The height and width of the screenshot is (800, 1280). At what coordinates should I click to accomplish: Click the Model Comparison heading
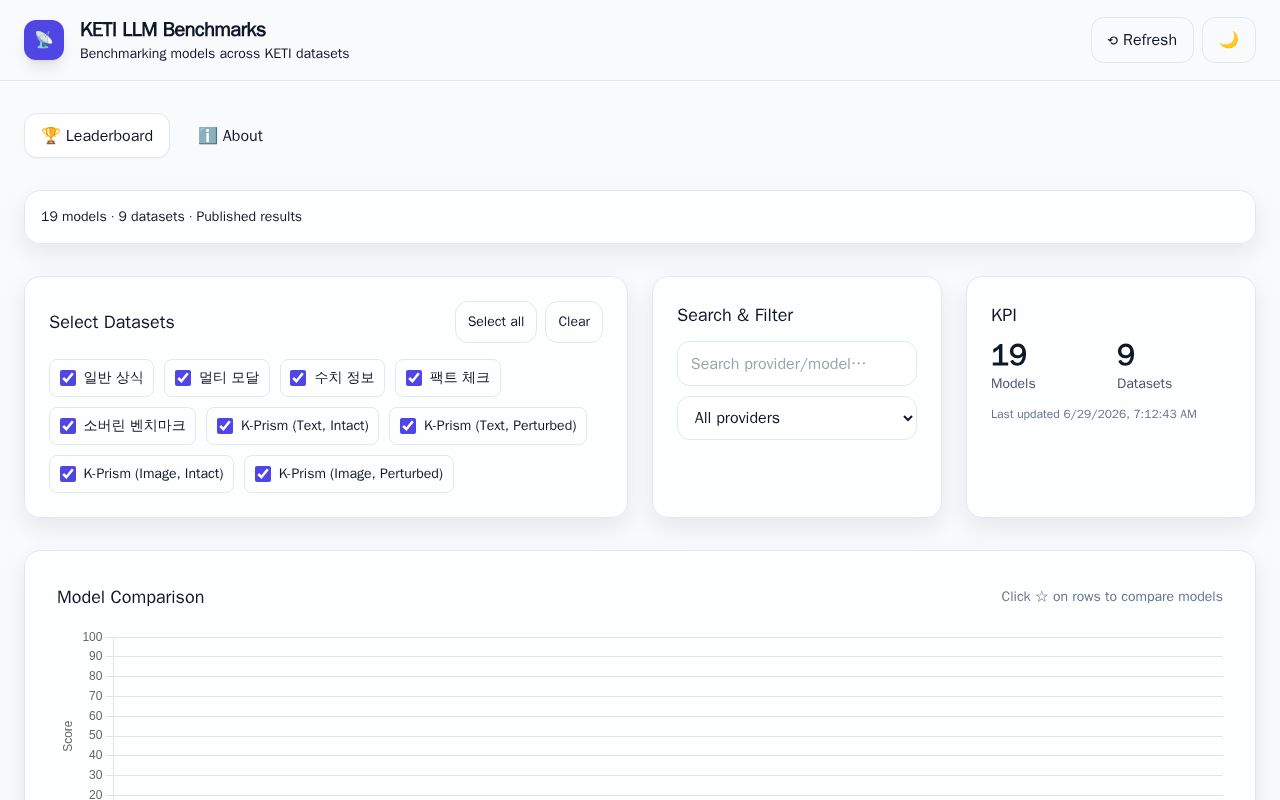click(x=131, y=597)
